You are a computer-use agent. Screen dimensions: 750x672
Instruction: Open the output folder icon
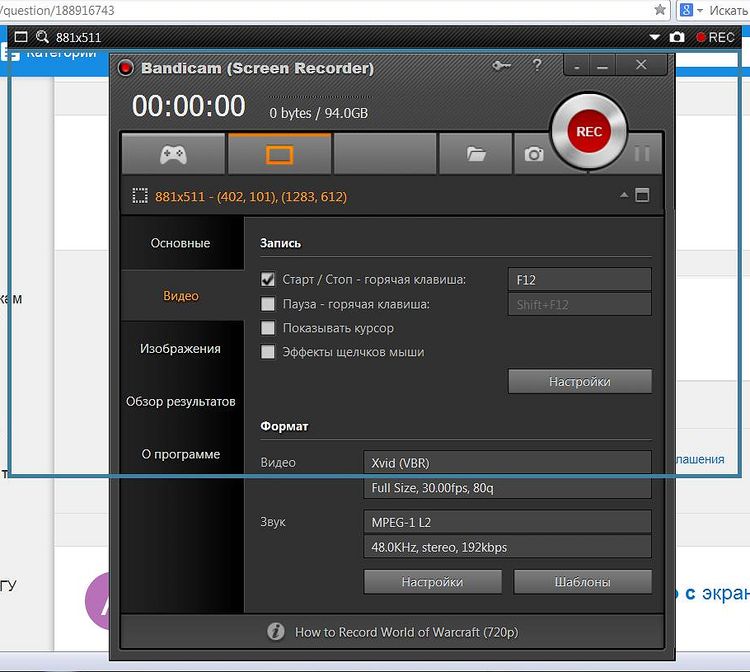476,155
